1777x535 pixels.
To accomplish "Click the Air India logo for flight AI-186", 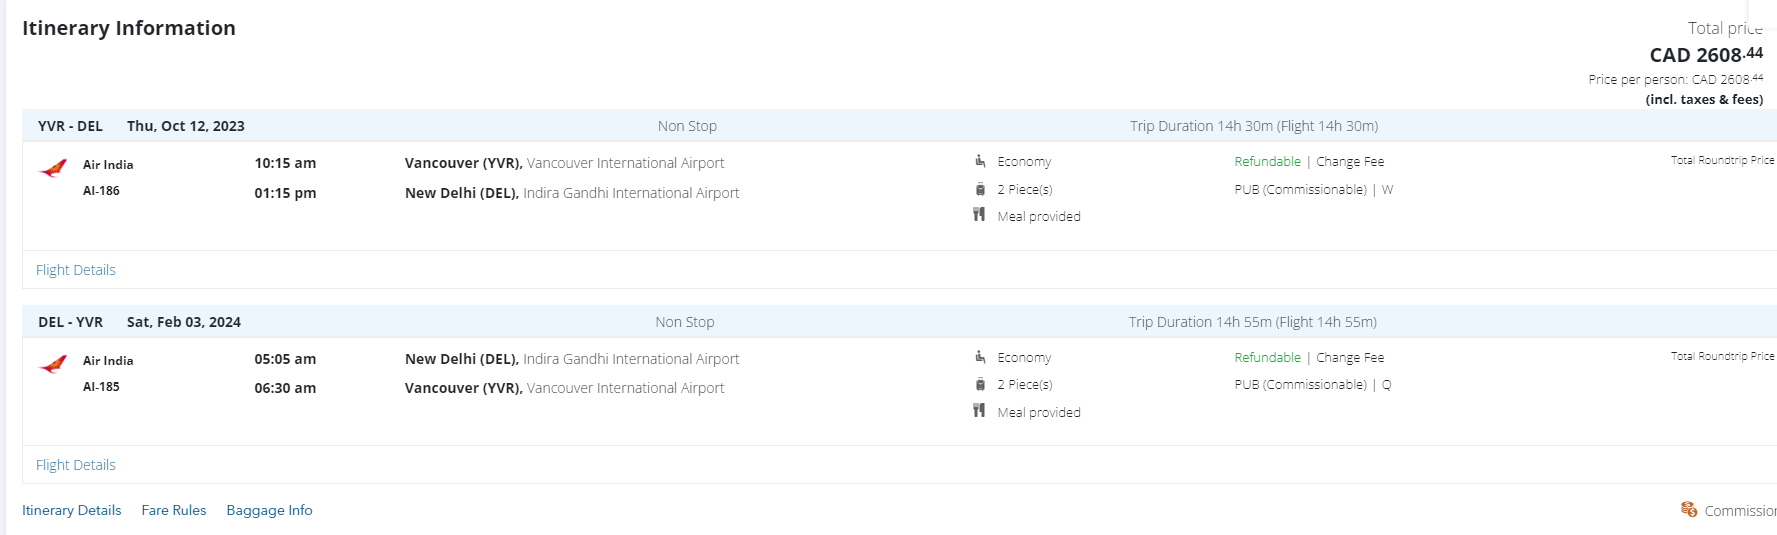I will pos(53,168).
